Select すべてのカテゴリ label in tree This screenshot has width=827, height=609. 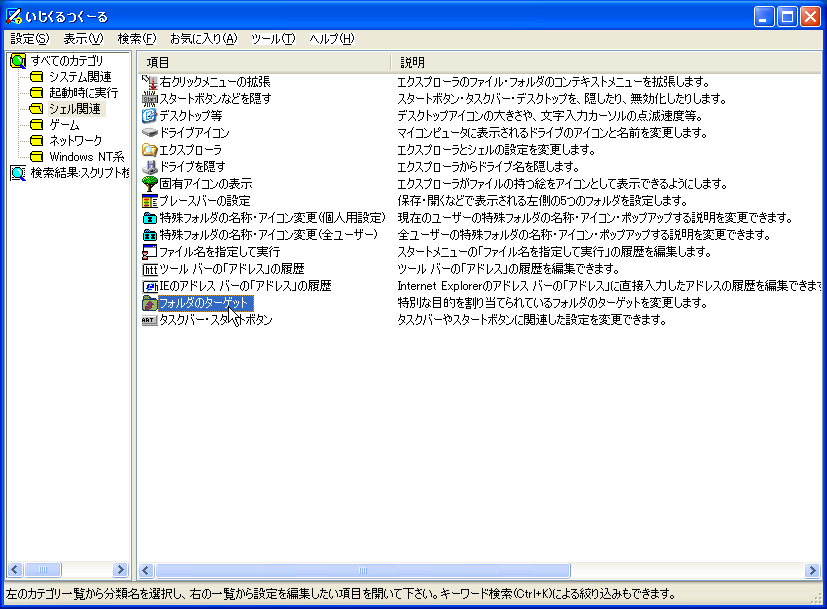67,61
